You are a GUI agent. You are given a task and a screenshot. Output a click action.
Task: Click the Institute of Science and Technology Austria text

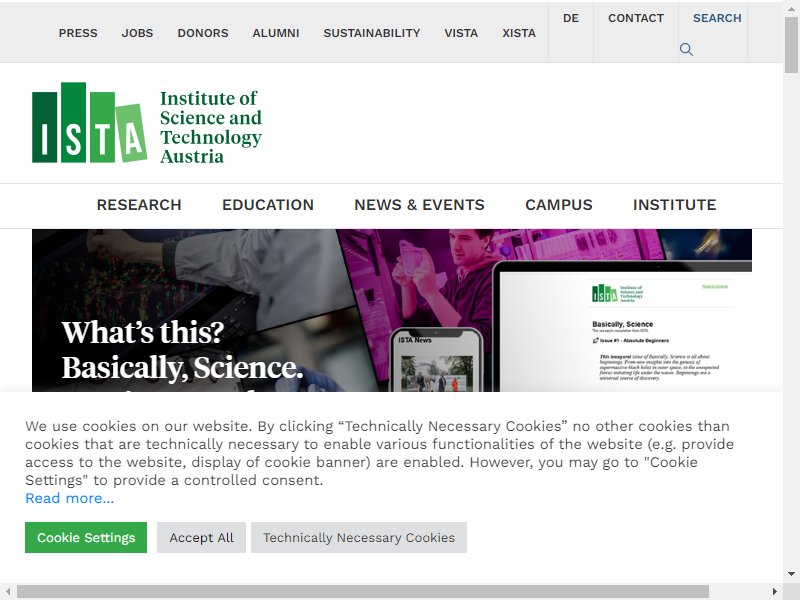coord(211,127)
